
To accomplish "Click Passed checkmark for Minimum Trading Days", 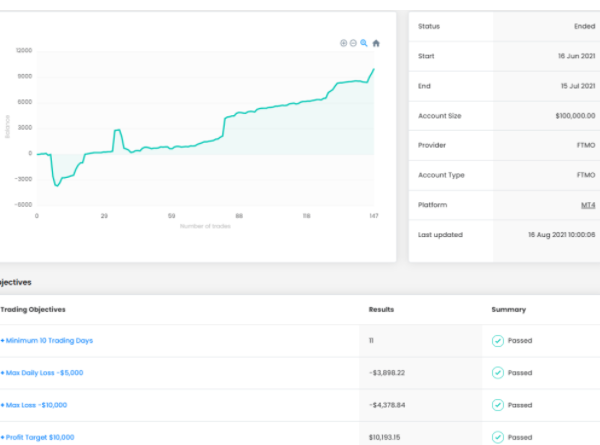I will click(x=497, y=341).
